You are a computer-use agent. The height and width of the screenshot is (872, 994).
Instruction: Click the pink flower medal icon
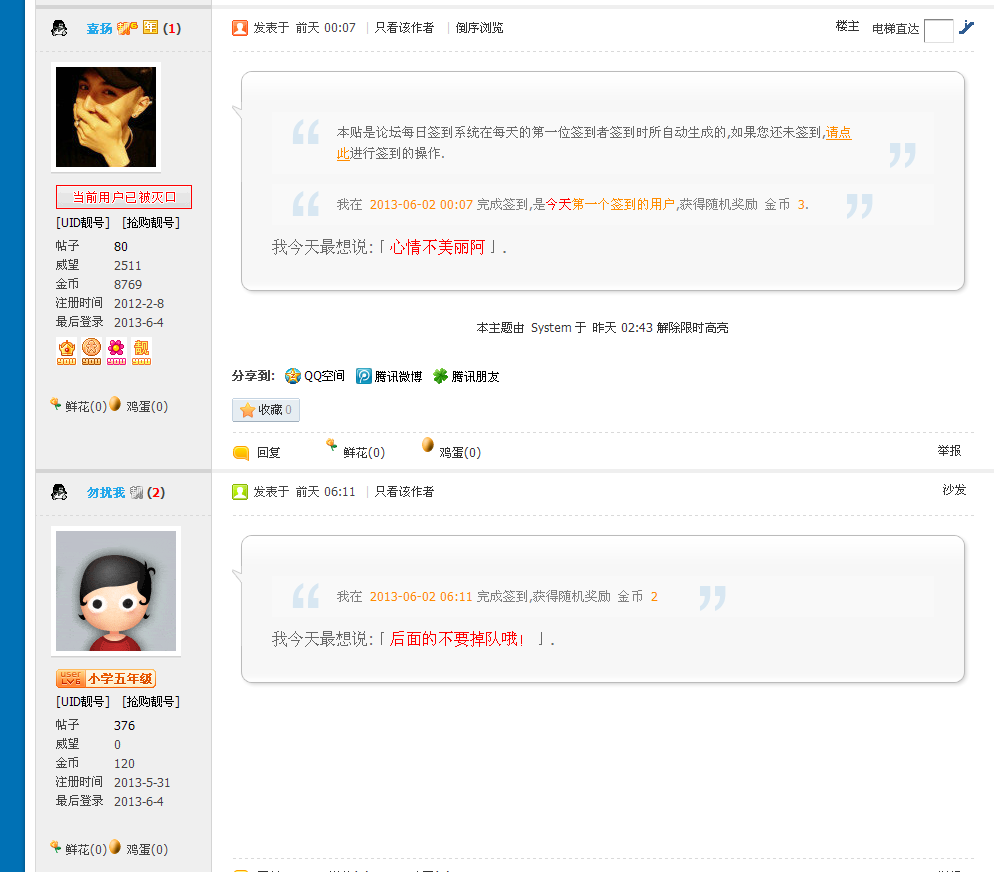116,352
